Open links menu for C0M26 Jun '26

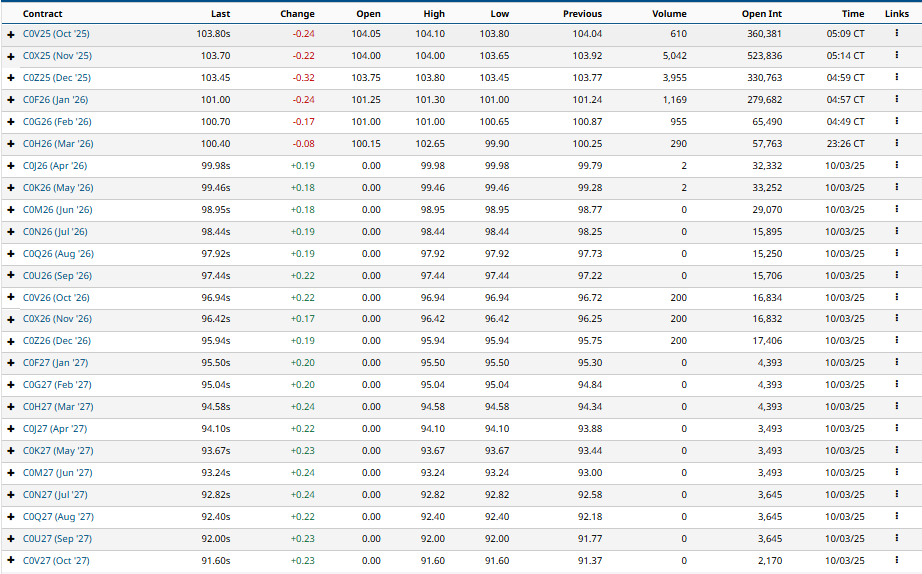click(x=897, y=210)
